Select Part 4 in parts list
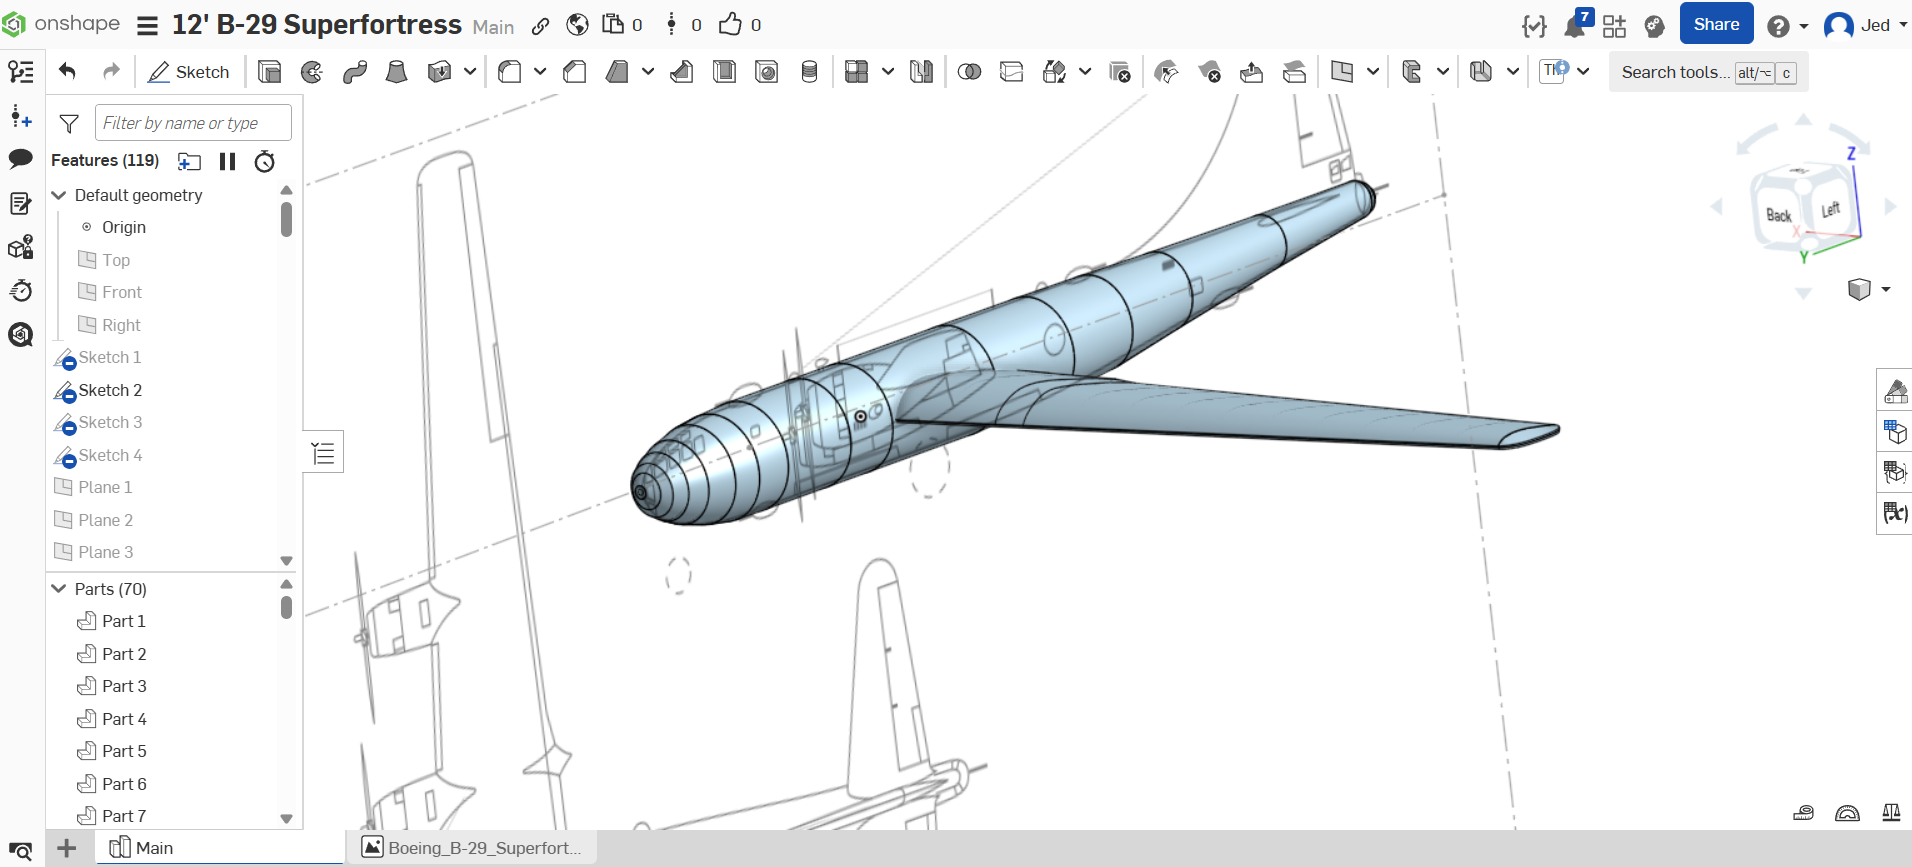The width and height of the screenshot is (1912, 867). pos(124,719)
